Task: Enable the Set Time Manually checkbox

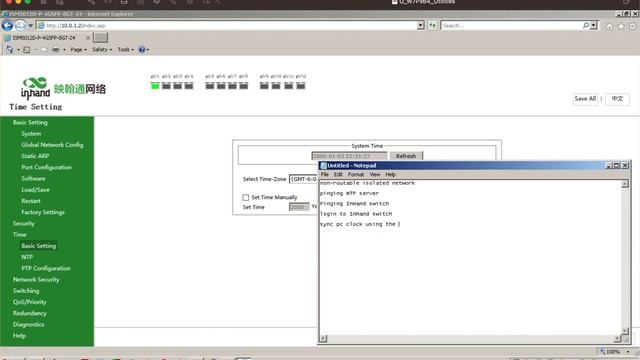Action: (x=246, y=197)
